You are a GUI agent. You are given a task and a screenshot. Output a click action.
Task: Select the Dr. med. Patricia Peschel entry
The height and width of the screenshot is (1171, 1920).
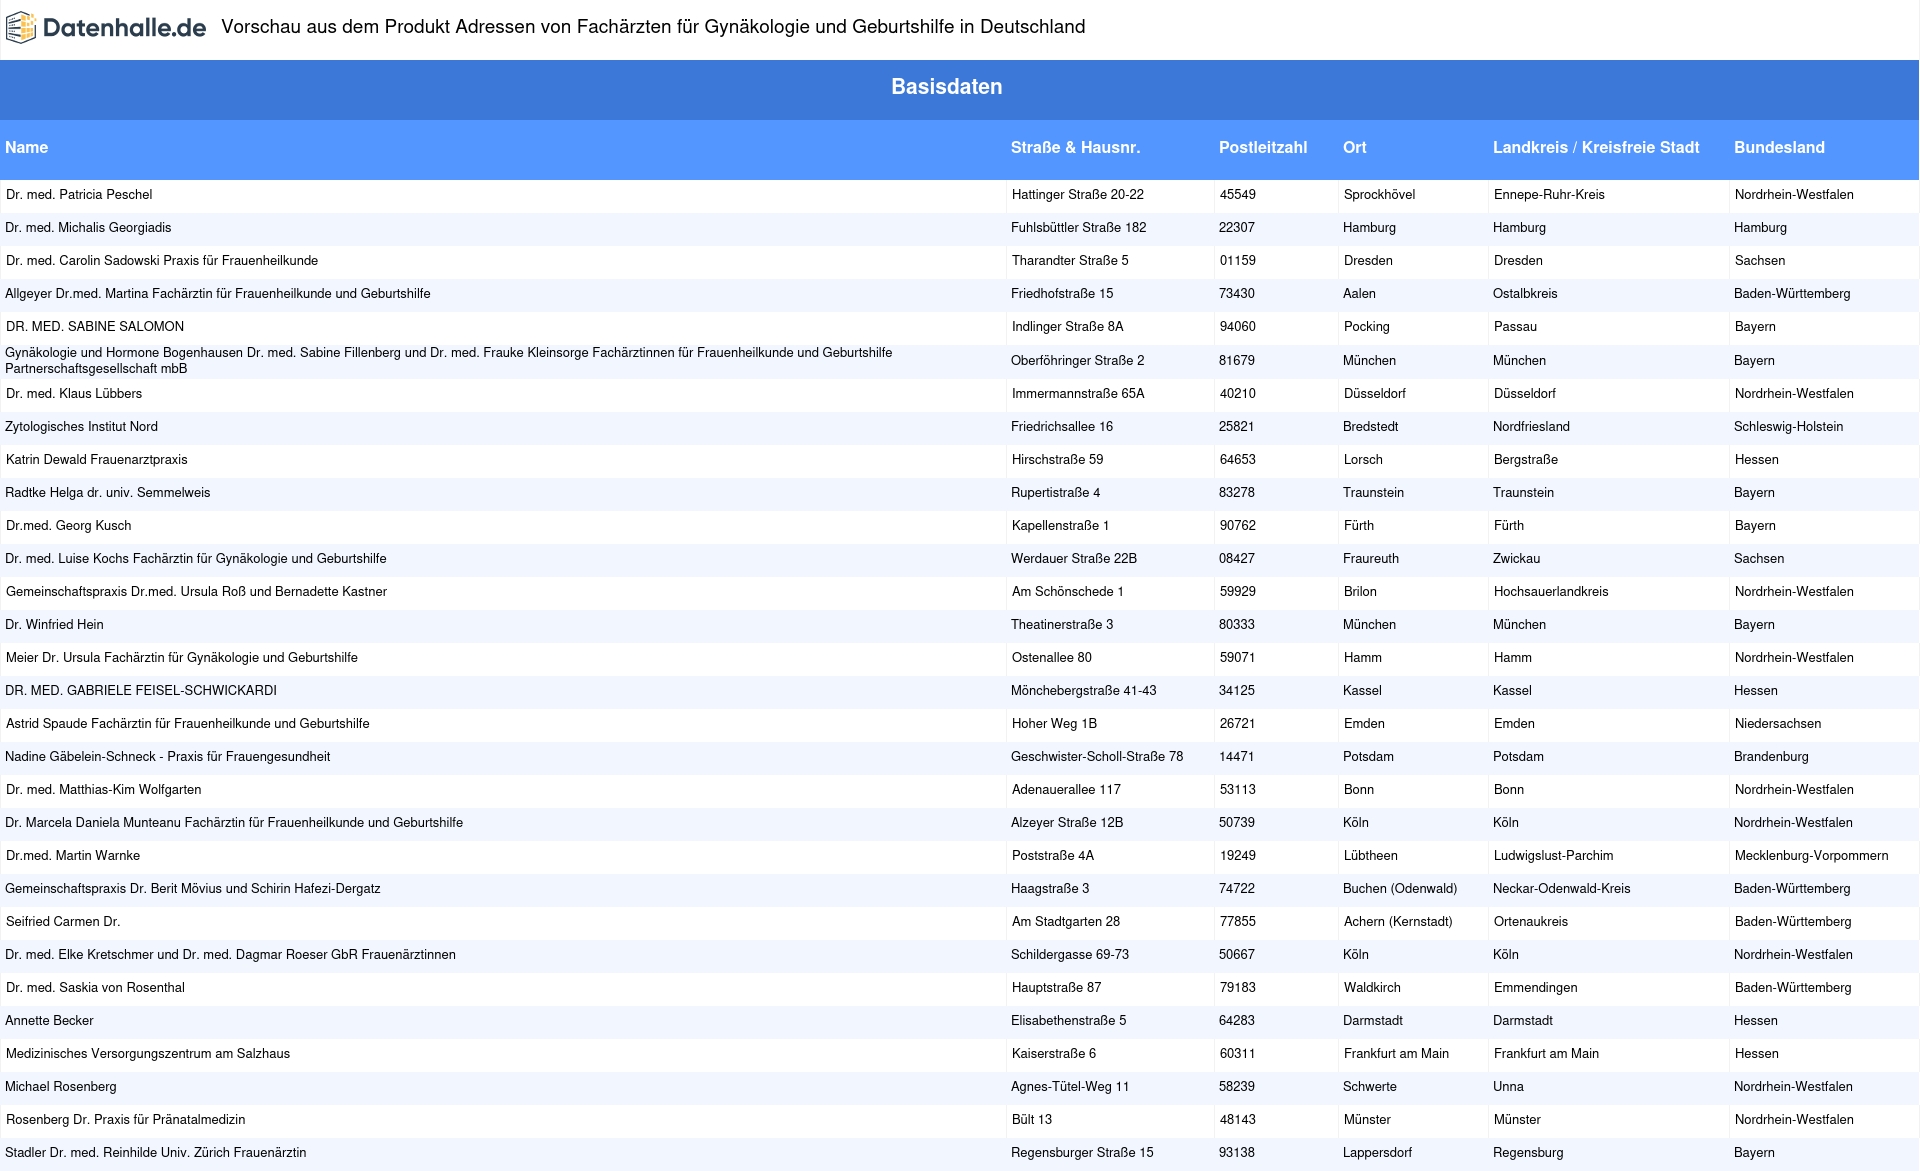79,195
